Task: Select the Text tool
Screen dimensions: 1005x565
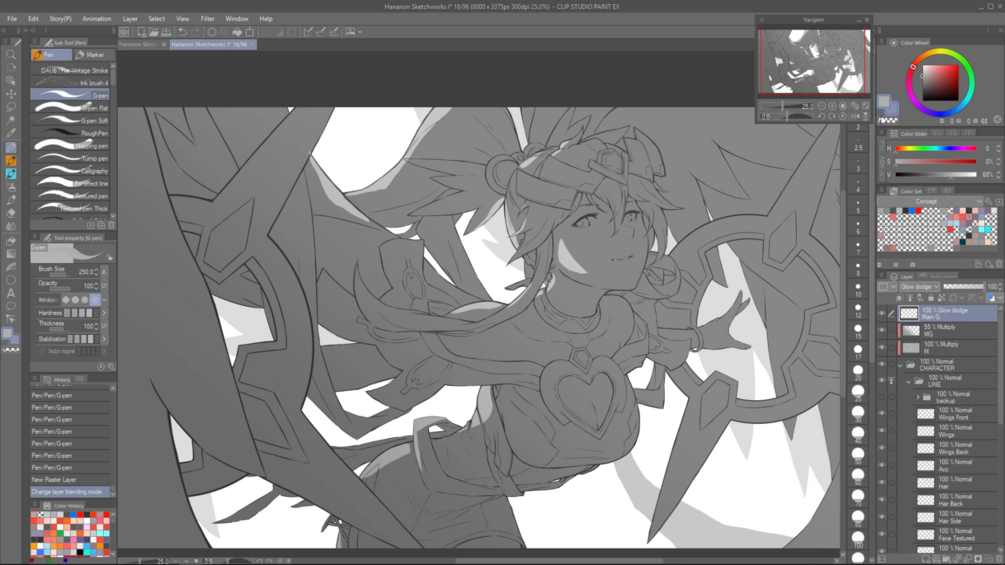Action: pyautogui.click(x=11, y=293)
